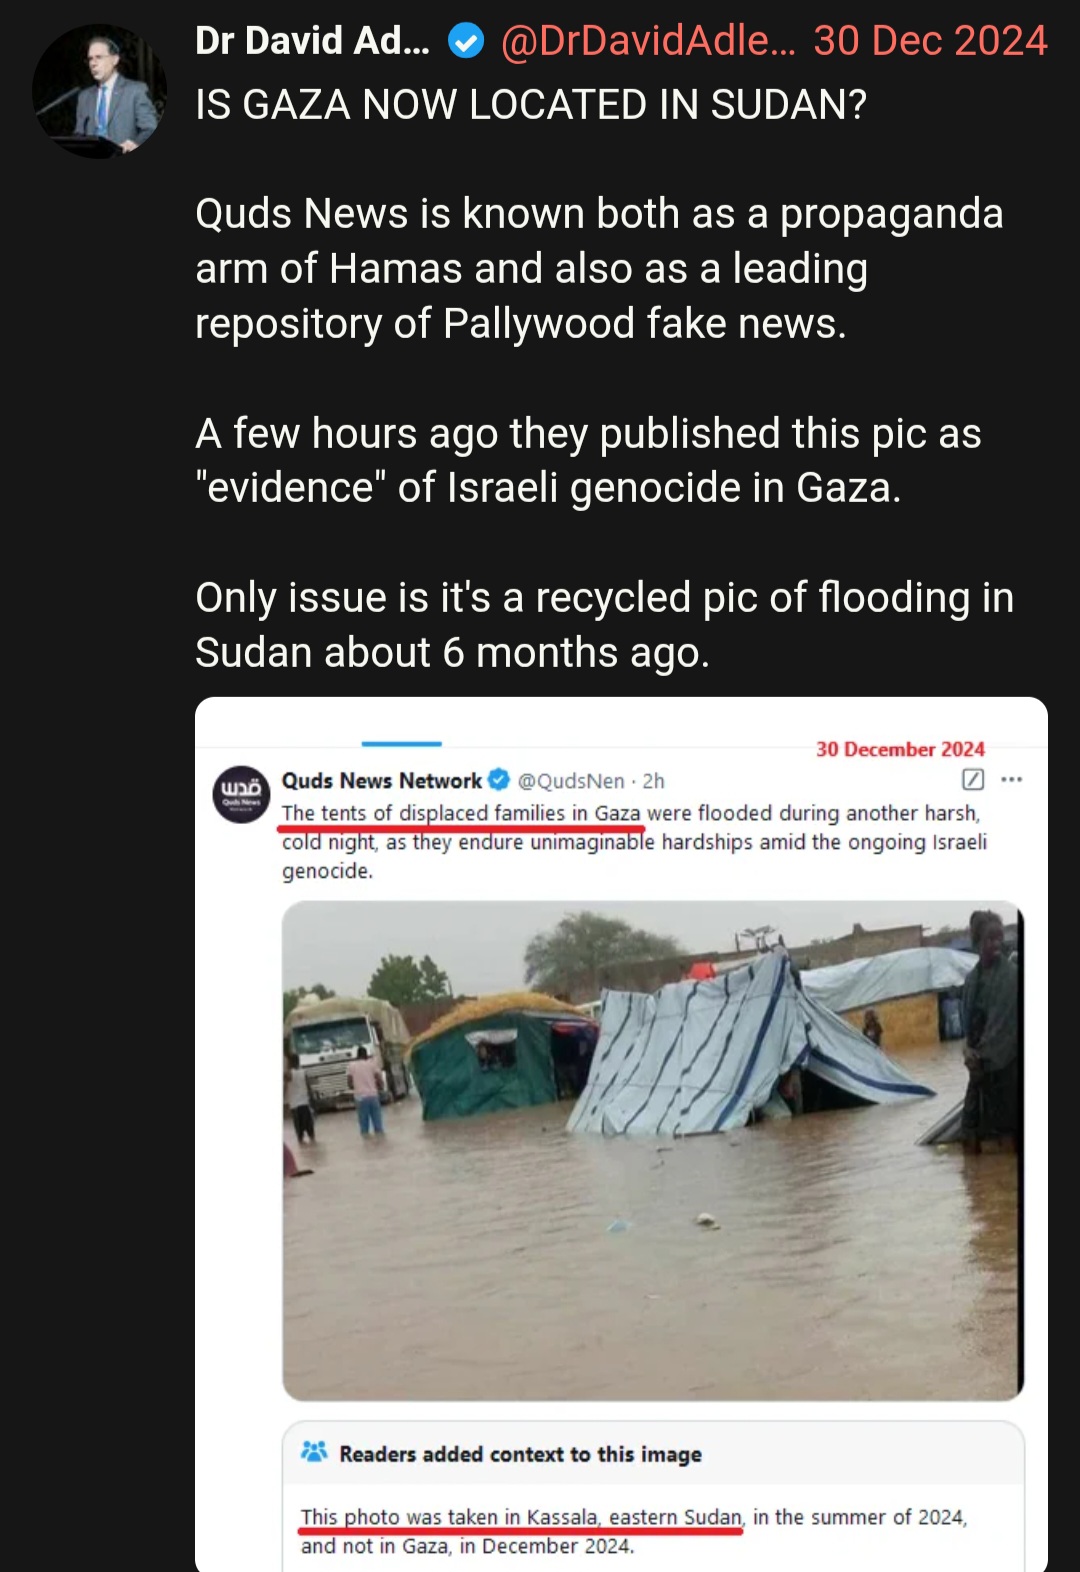Click the red '30 December 2024' label
Image resolution: width=1080 pixels, height=1572 pixels.
(900, 749)
